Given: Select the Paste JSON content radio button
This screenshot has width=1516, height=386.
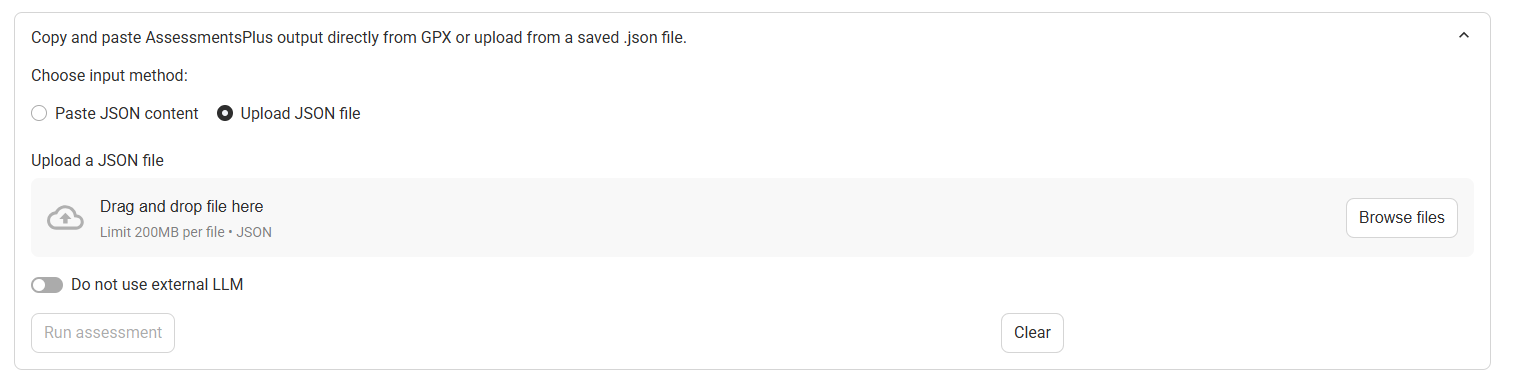Looking at the screenshot, I should (x=39, y=114).
